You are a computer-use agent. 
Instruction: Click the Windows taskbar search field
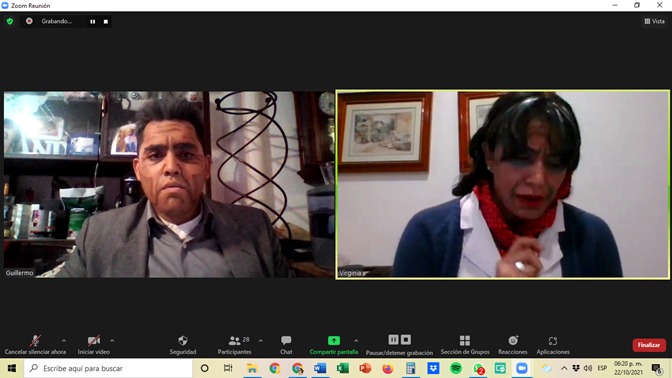(108, 368)
